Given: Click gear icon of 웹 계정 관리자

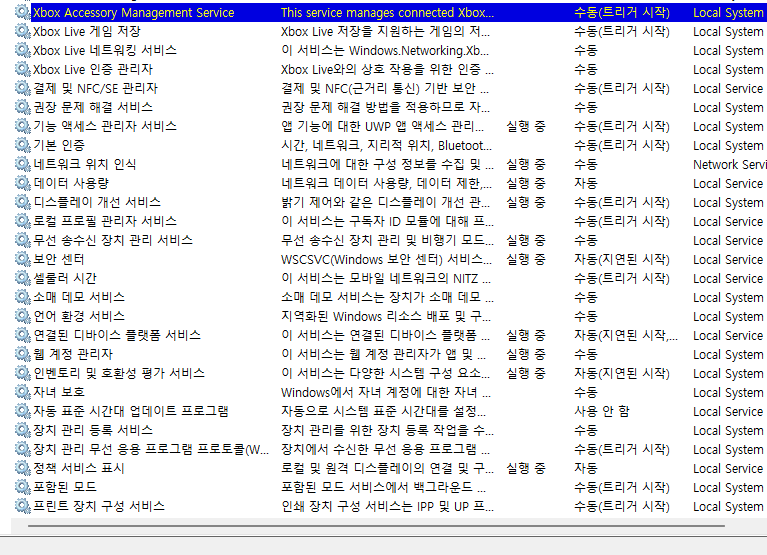Looking at the screenshot, I should 23,354.
